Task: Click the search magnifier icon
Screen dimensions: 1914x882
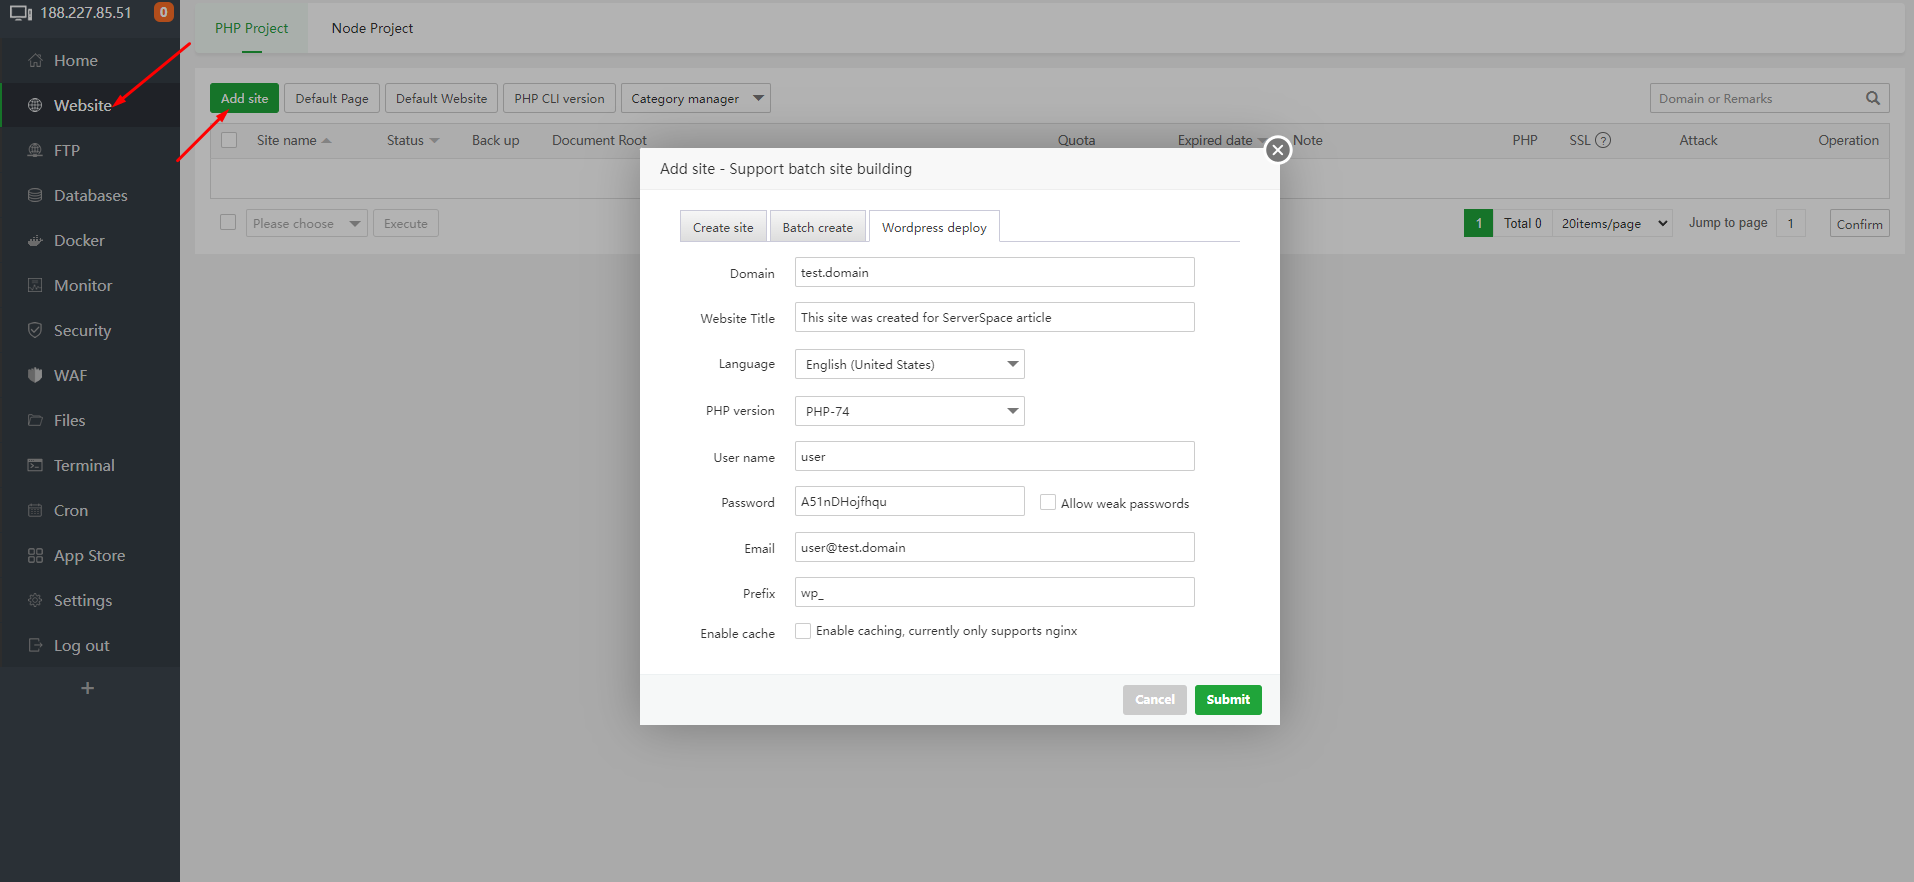Action: [x=1873, y=98]
